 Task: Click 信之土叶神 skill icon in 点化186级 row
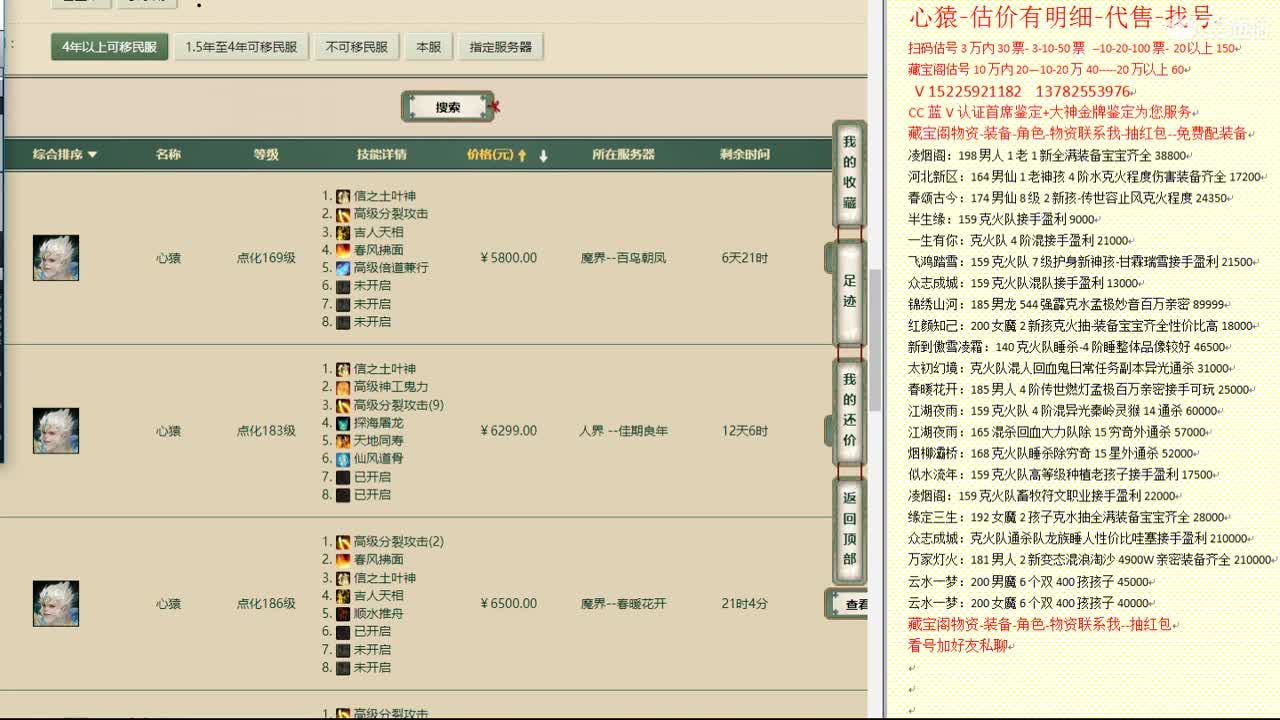(343, 578)
